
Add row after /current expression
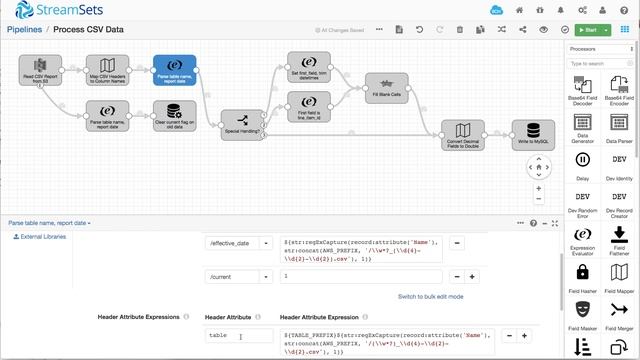[x=472, y=277]
